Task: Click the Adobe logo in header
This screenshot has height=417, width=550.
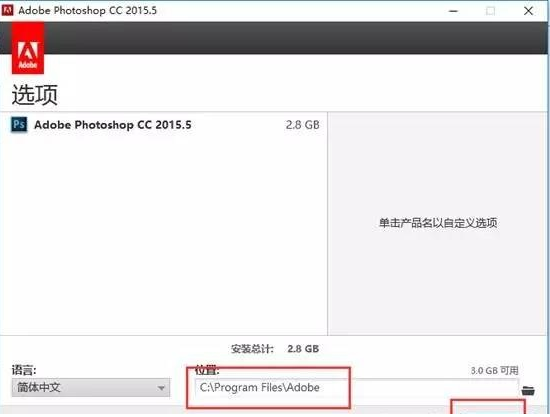Action: coord(28,48)
